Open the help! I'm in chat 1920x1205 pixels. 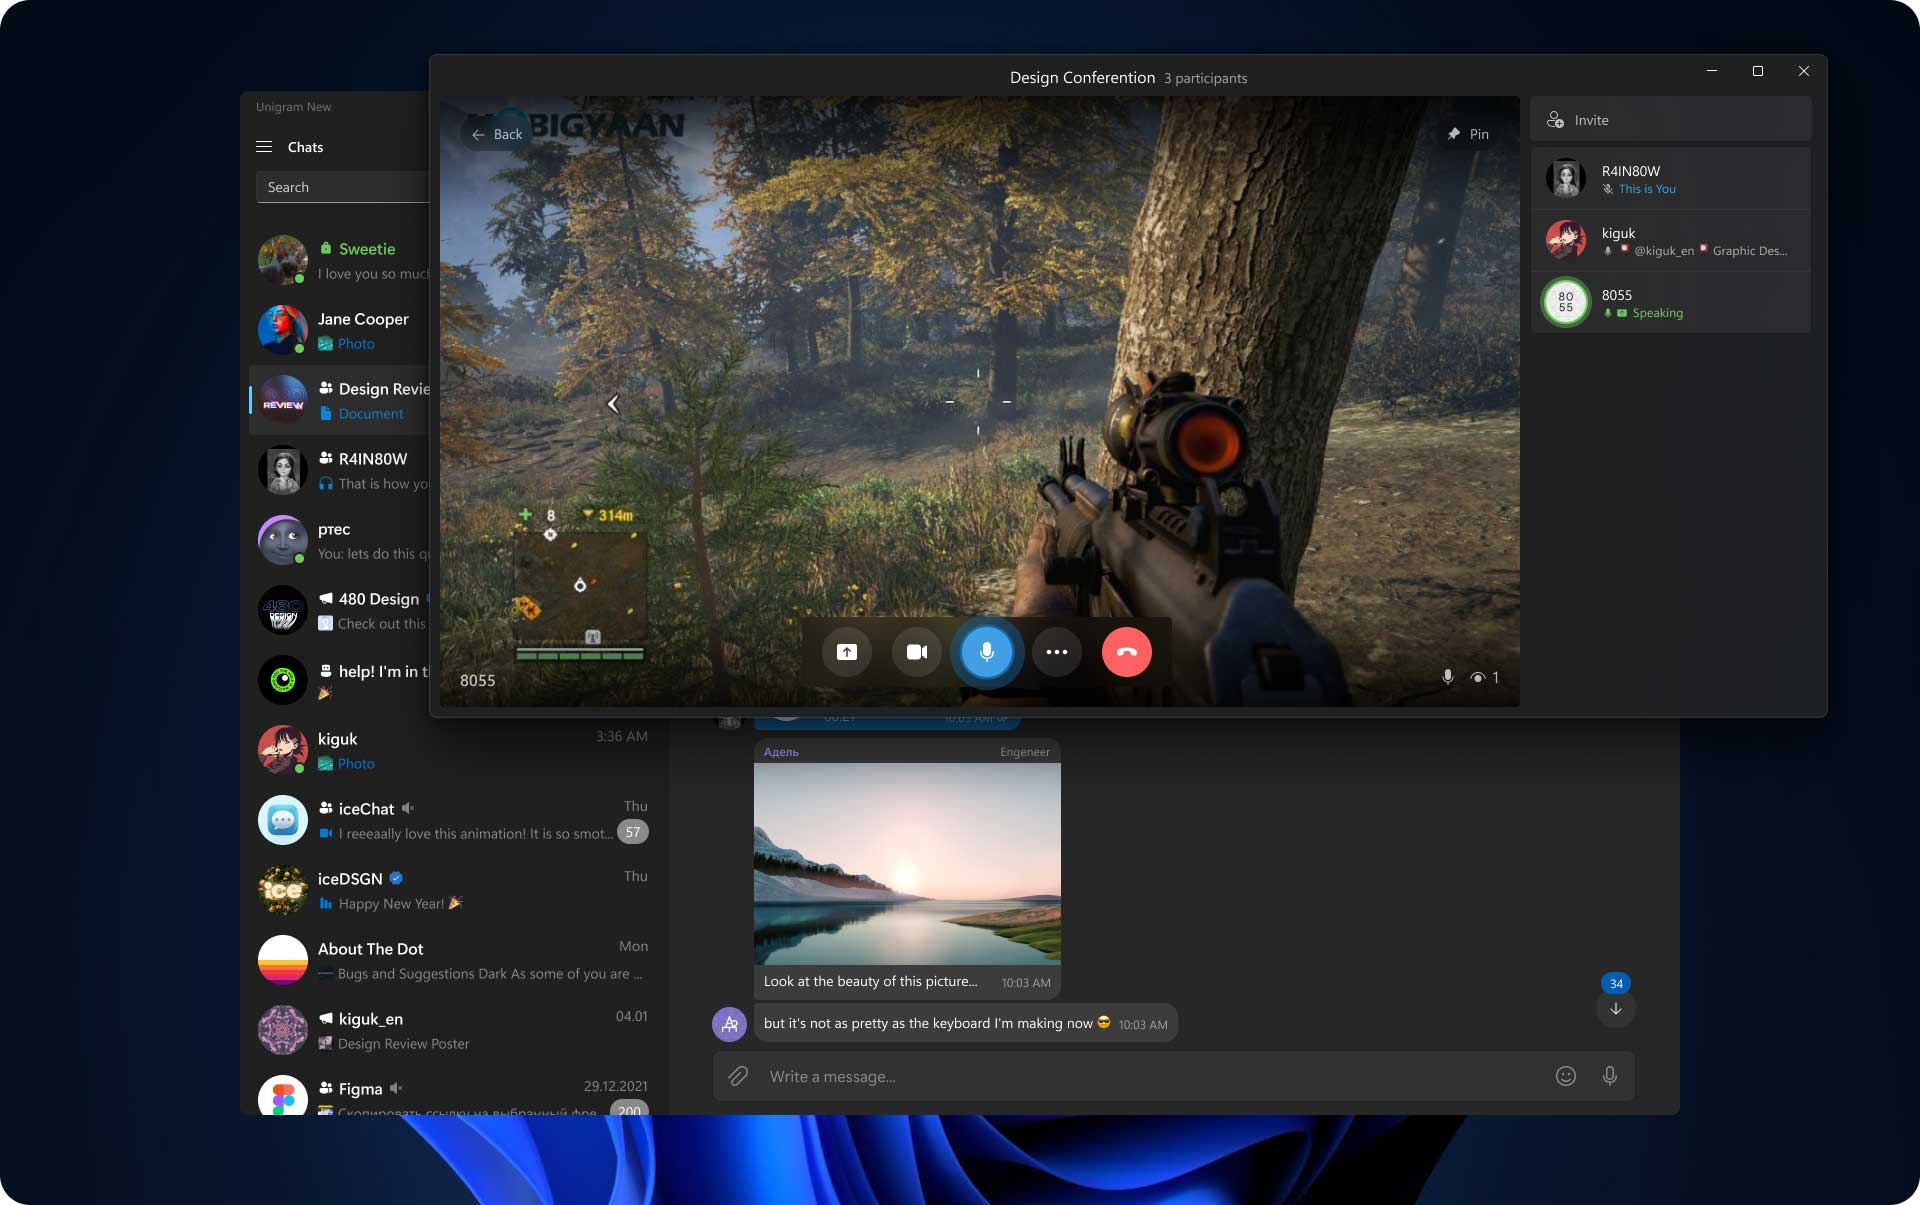(x=340, y=680)
